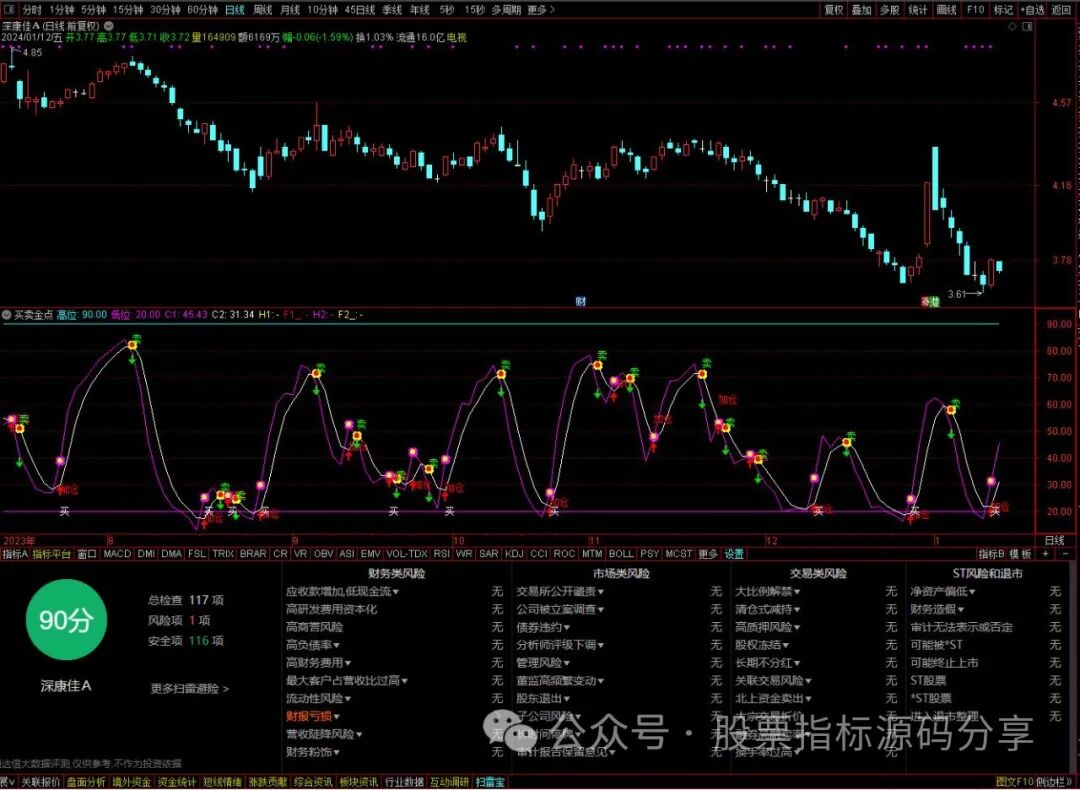Click the 深康佳A stock name under the score
The height and width of the screenshot is (790, 1080).
(x=65, y=686)
